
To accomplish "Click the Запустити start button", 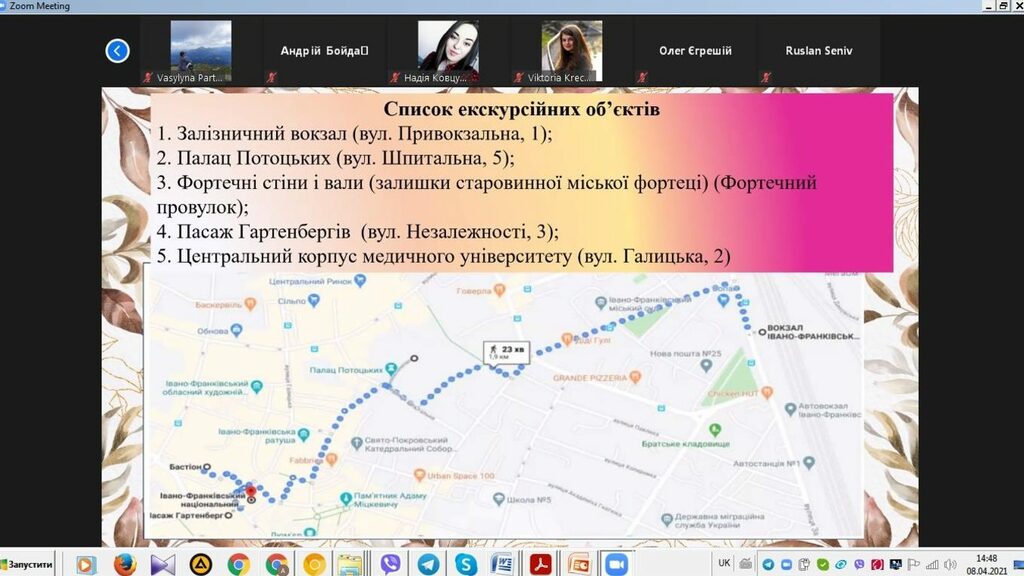I will pos(27,565).
